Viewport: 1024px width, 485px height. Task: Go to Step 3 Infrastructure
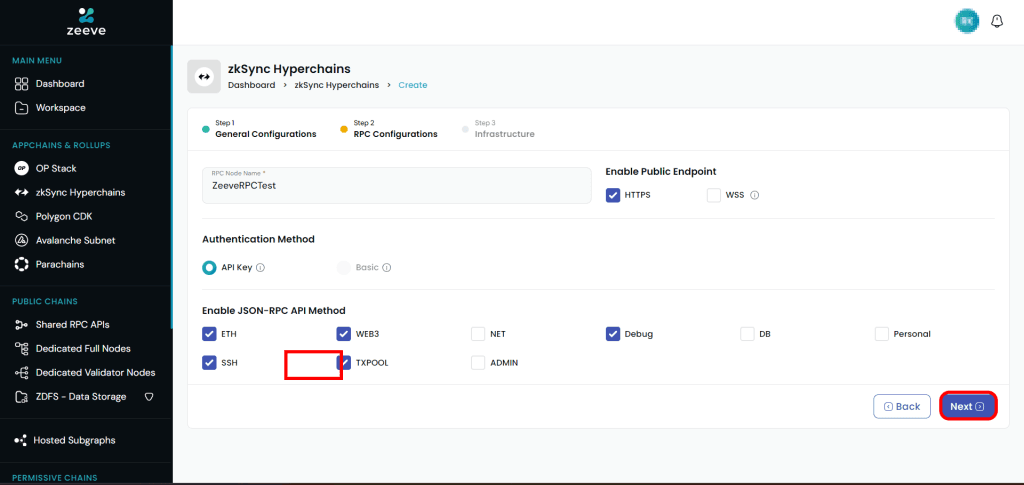click(498, 129)
